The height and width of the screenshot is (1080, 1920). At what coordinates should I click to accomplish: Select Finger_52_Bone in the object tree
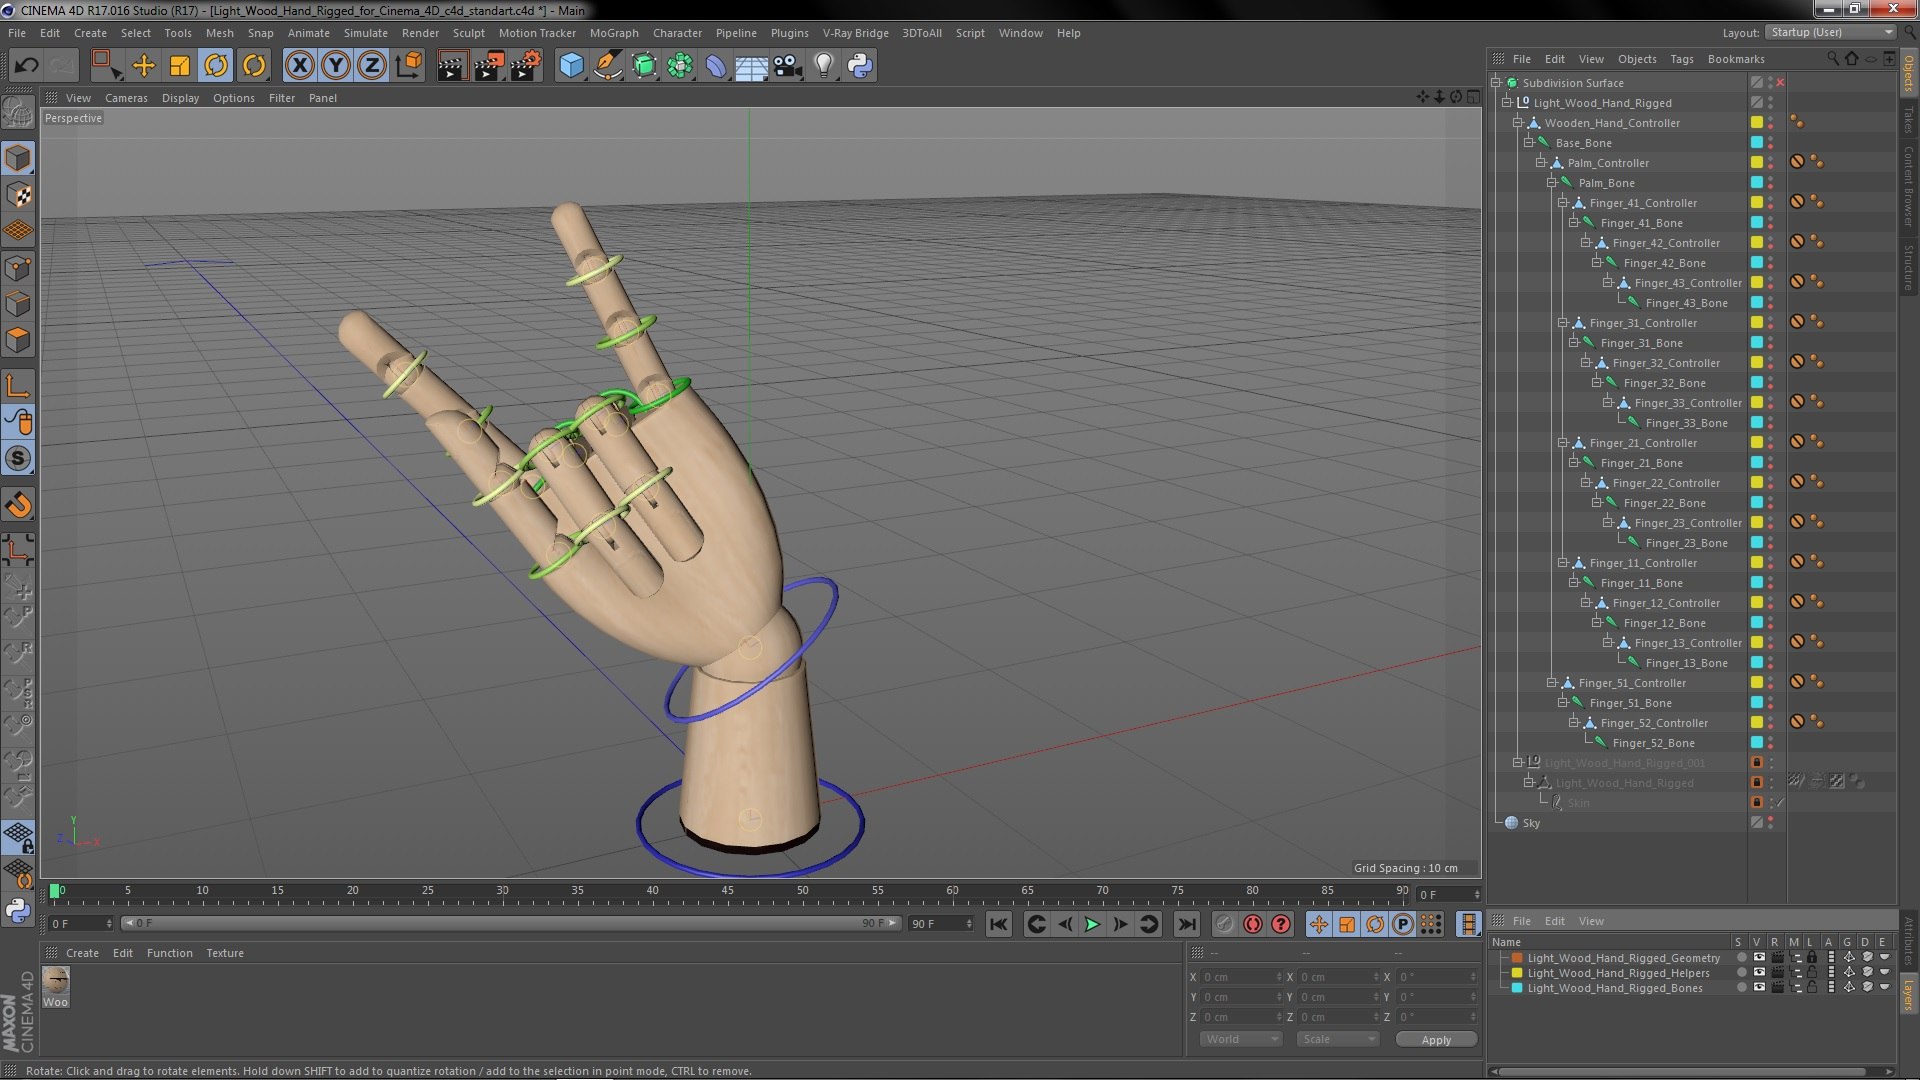click(x=1653, y=743)
